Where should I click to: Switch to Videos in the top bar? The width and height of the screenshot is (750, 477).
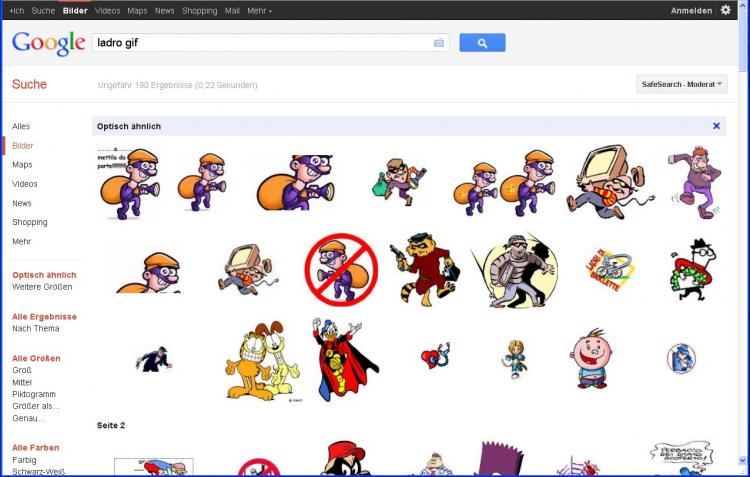108,10
